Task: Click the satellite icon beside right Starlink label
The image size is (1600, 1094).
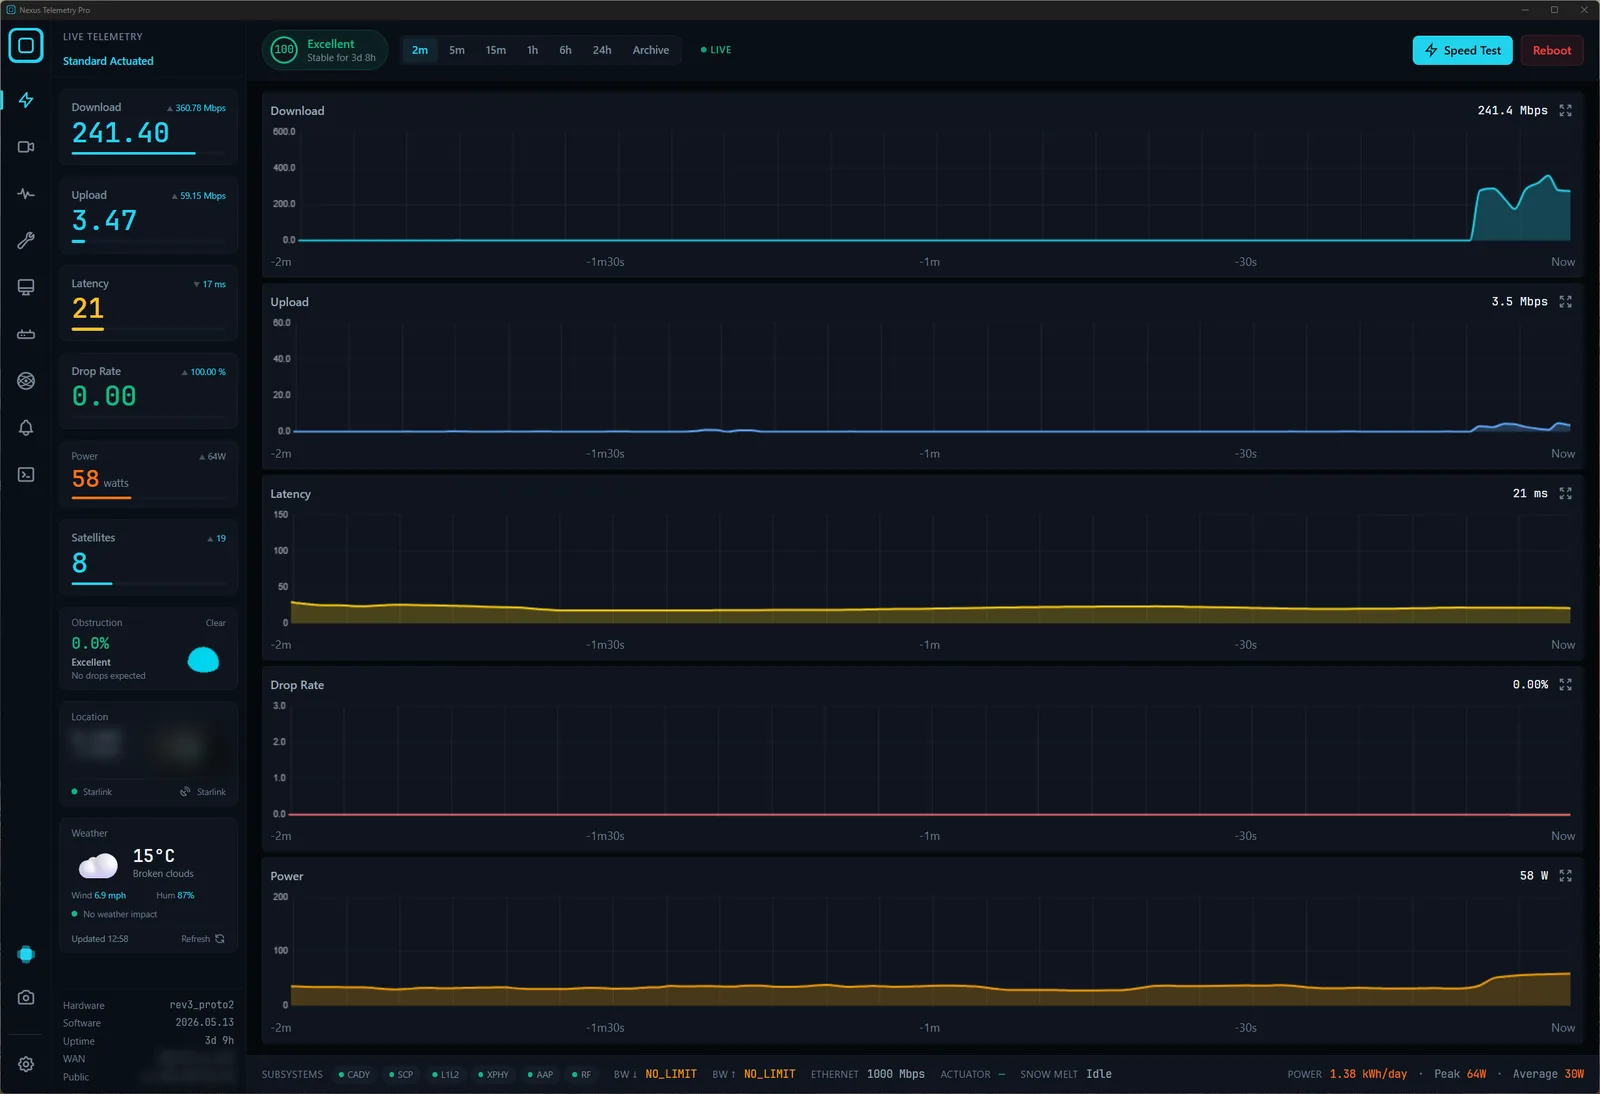Action: pos(185,791)
